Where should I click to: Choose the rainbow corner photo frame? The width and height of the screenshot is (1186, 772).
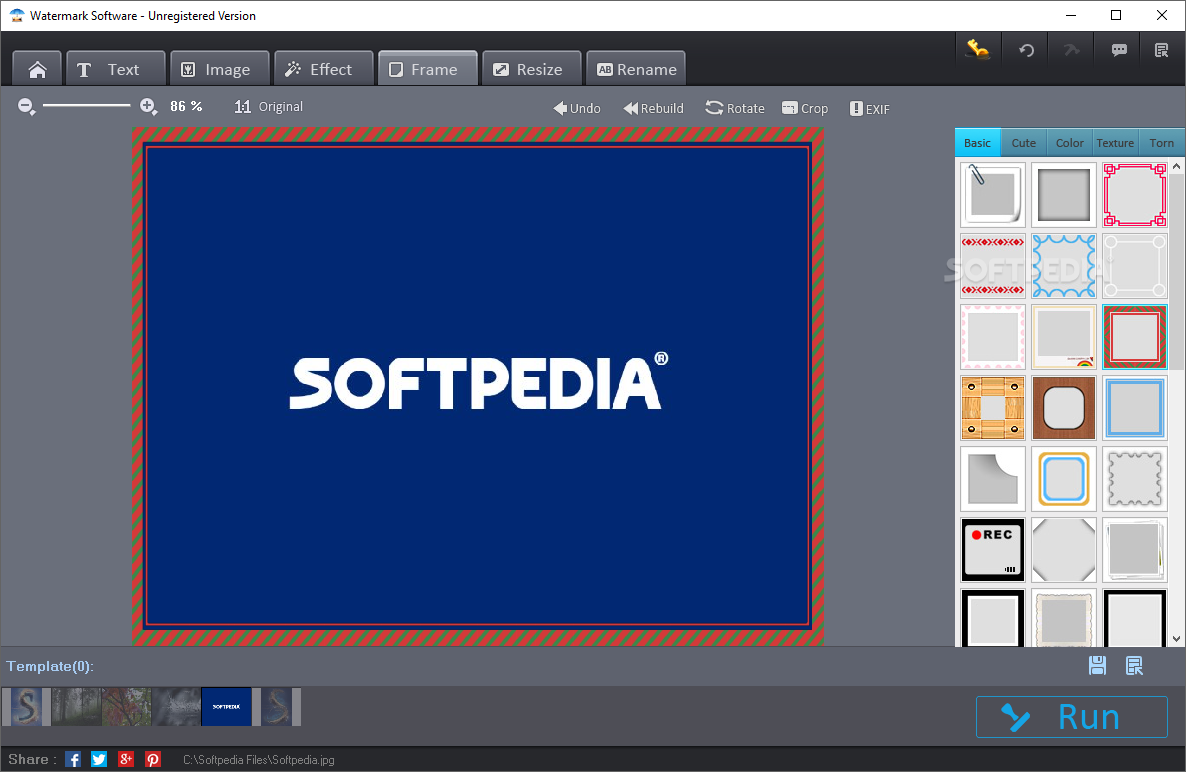point(1063,336)
